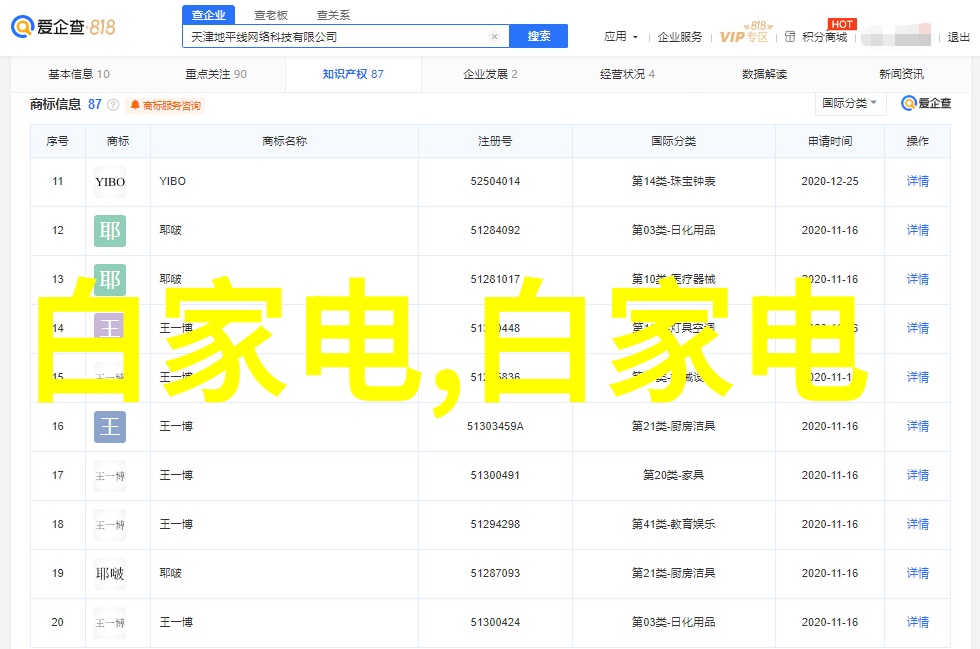
Task: Click the 商标信息 87 section heading
Action: [x=66, y=104]
